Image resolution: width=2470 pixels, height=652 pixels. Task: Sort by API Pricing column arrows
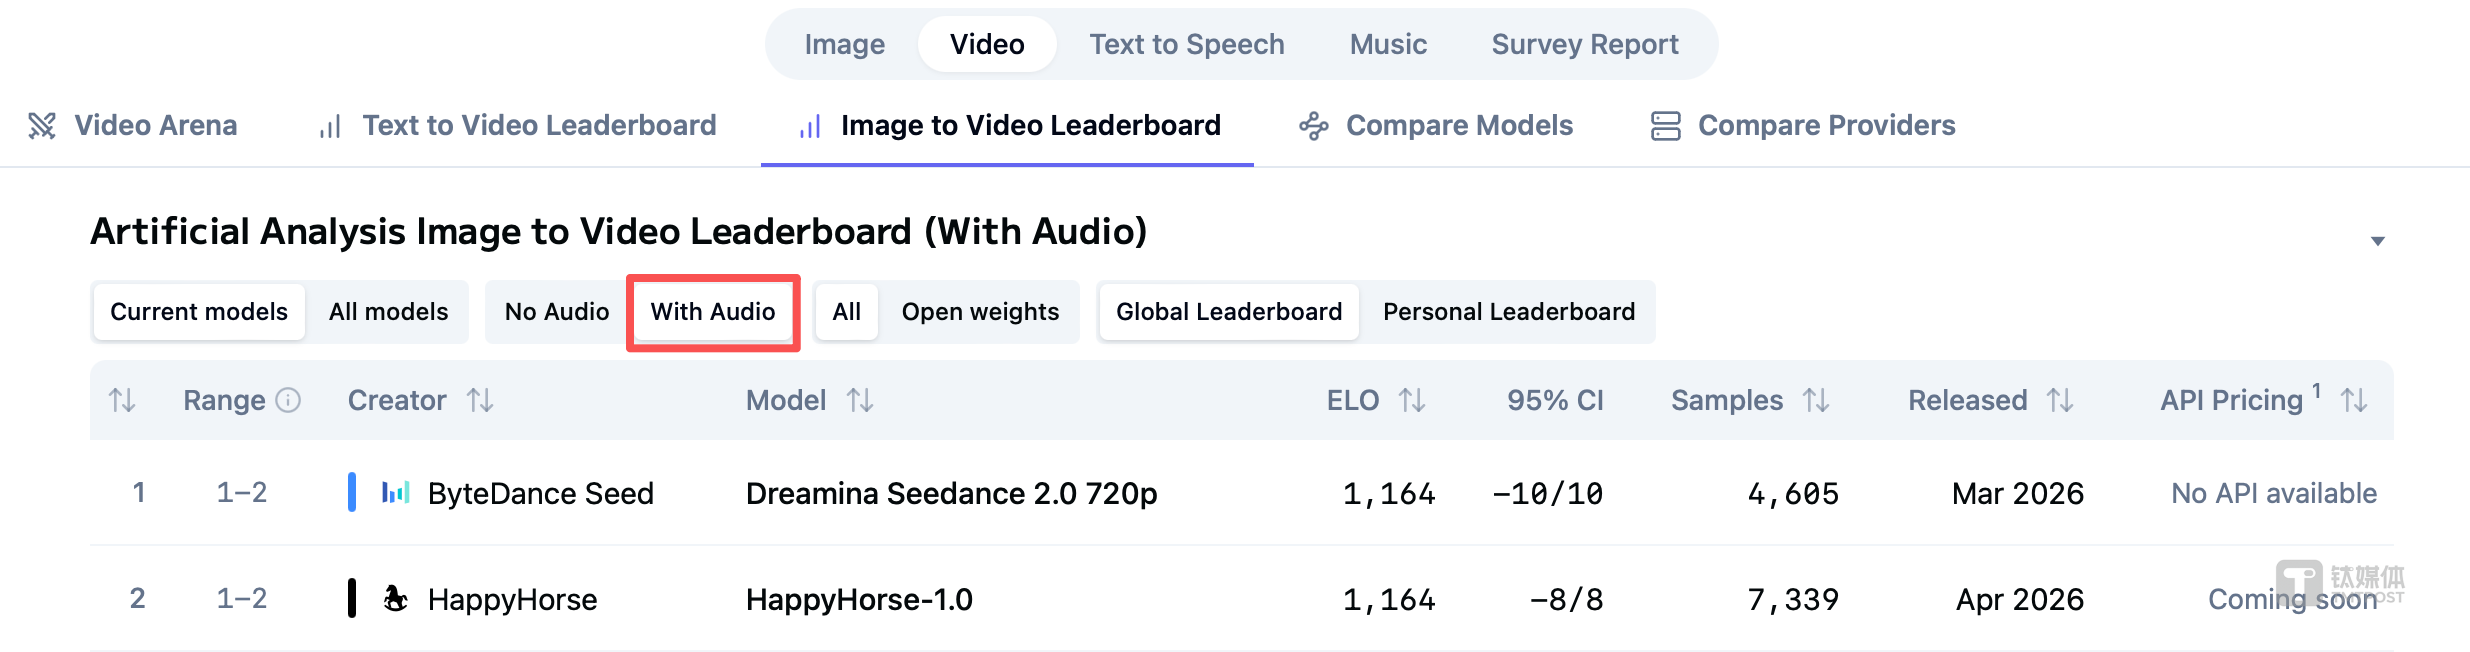pos(2354,401)
